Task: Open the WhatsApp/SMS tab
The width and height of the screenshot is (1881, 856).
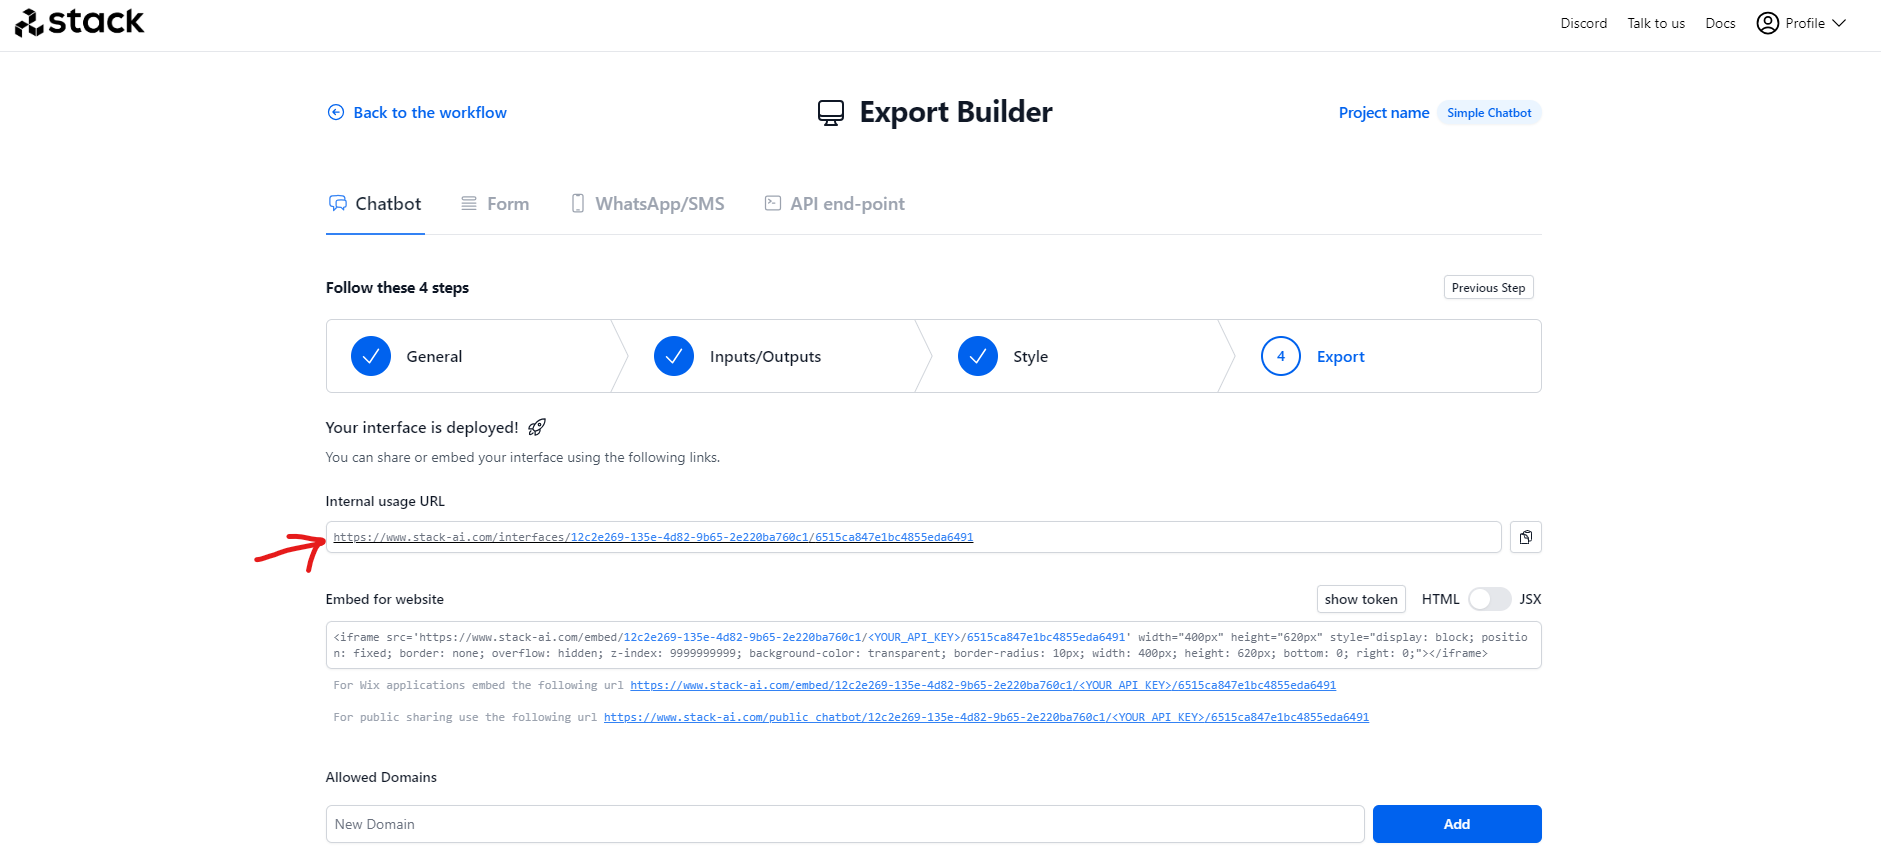Action: (647, 204)
